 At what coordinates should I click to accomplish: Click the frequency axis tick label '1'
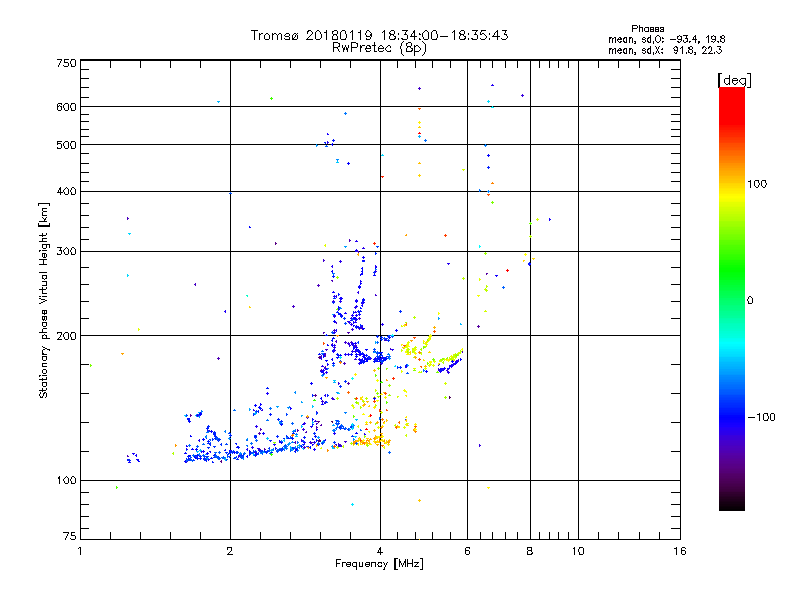[80, 551]
